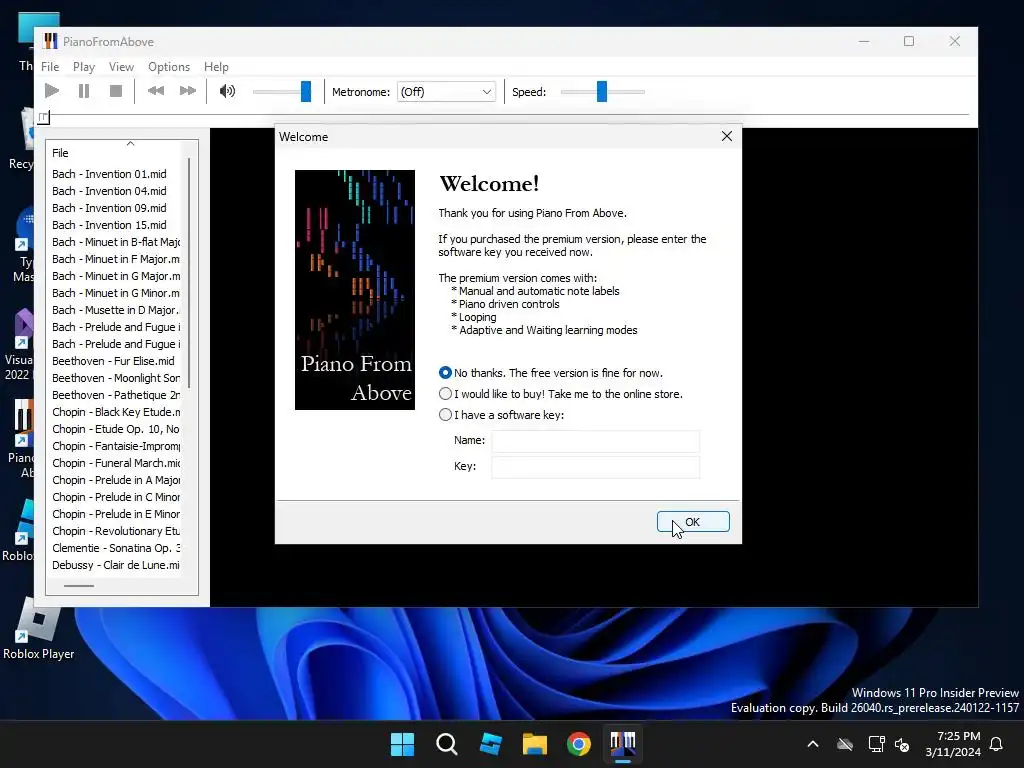
Task: Click PianoFromAbove taskbar icon
Action: [x=622, y=744]
